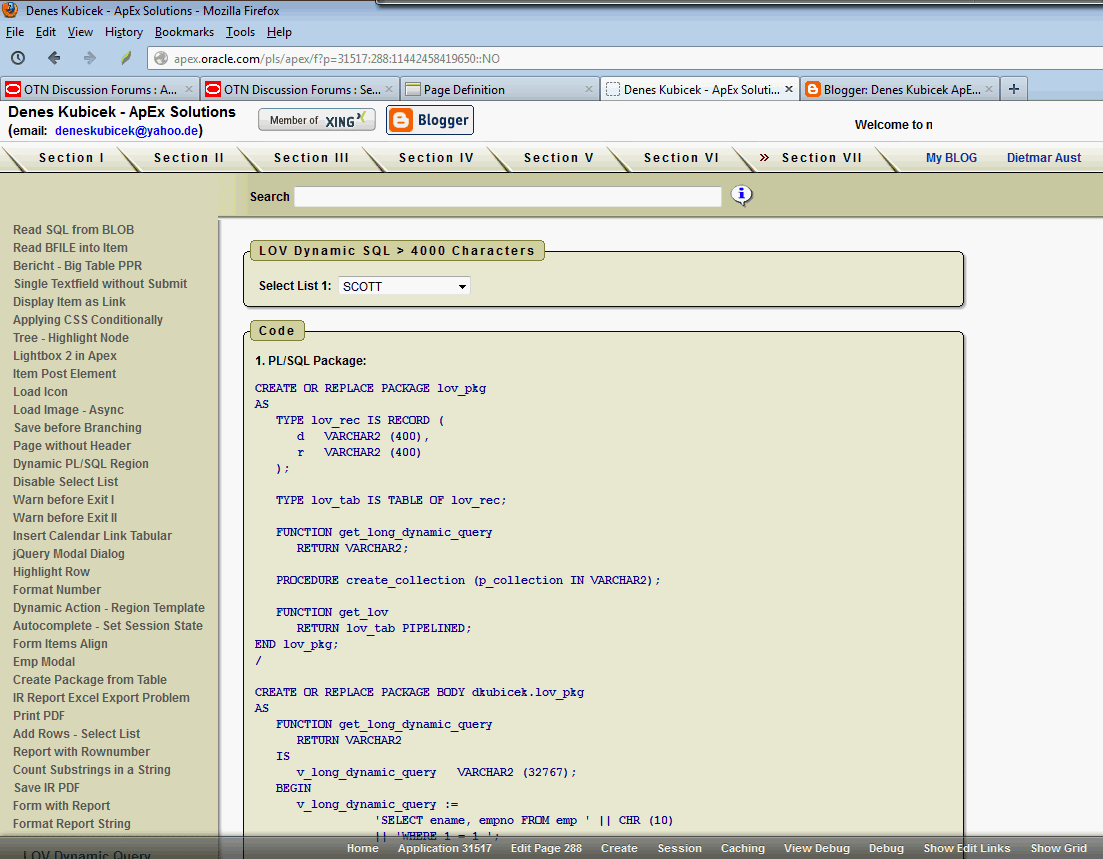
Task: Go to Section V tab
Action: (559, 158)
